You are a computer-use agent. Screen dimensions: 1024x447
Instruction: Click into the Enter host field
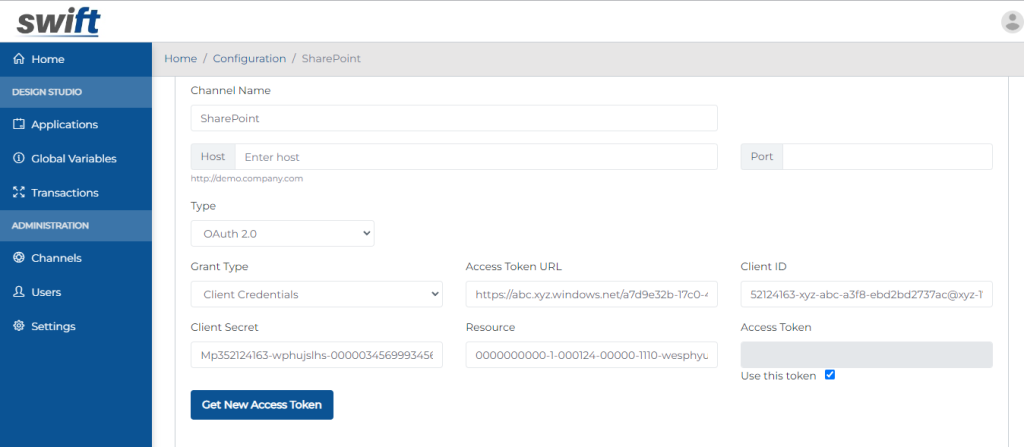click(x=476, y=157)
